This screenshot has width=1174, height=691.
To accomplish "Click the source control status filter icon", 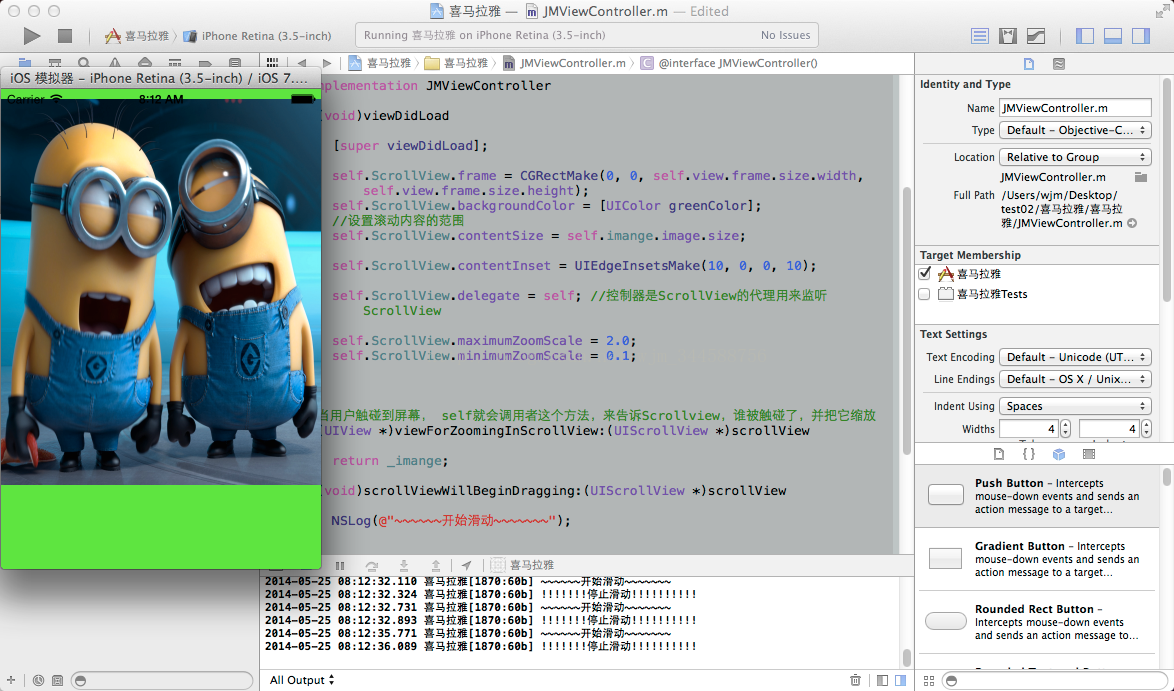I will pos(57,681).
